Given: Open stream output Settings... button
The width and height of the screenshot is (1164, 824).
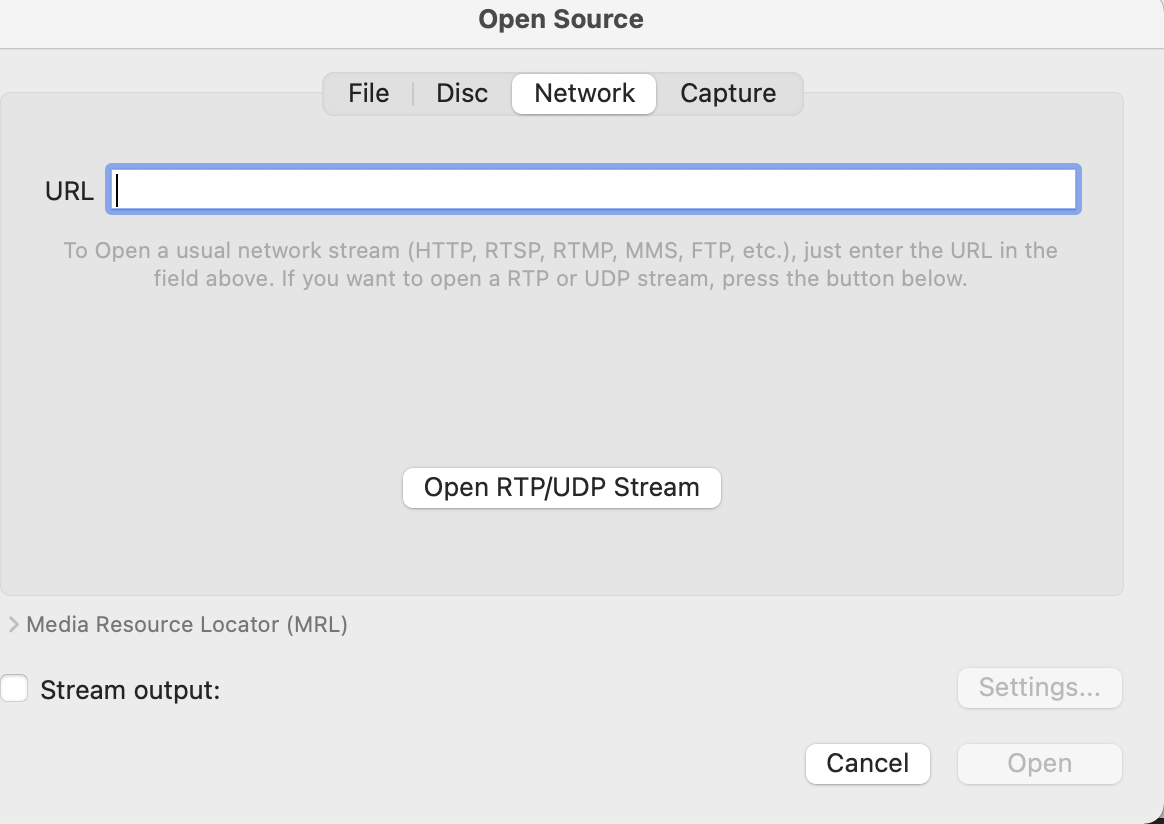Looking at the screenshot, I should (x=1039, y=688).
